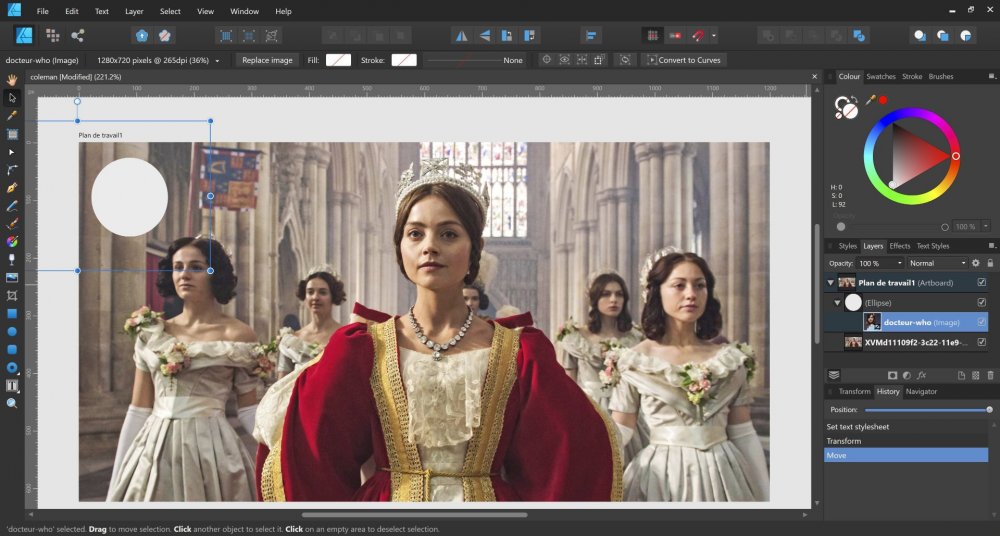Select the Zoom tool in left toolbar
1000x536 pixels.
tap(12, 403)
